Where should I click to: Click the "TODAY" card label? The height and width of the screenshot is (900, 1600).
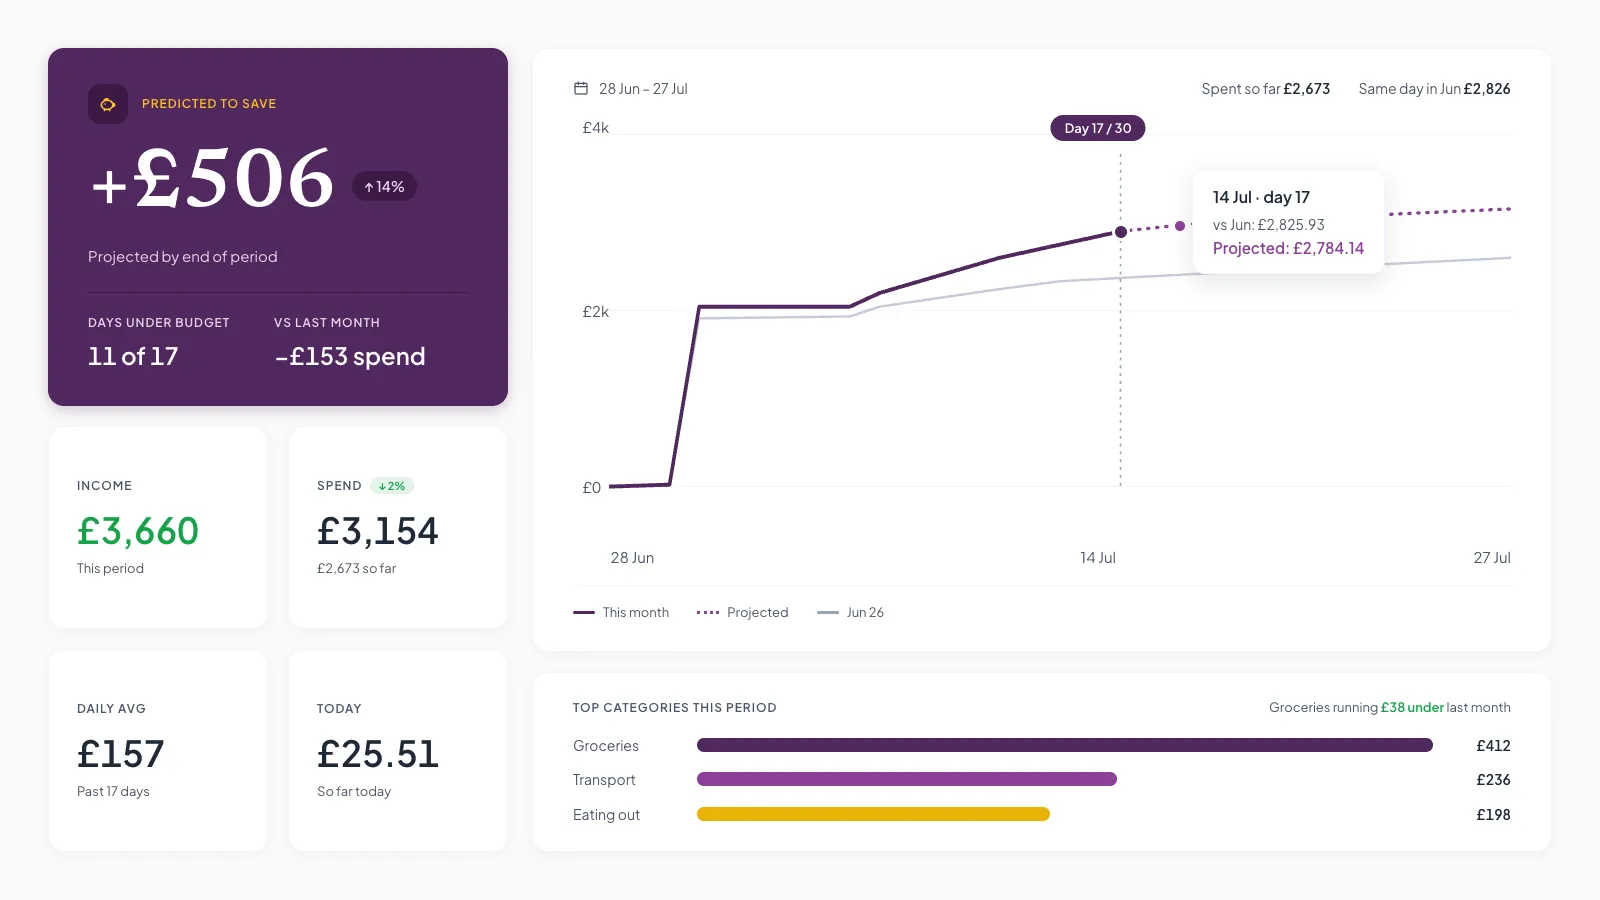pyautogui.click(x=339, y=709)
